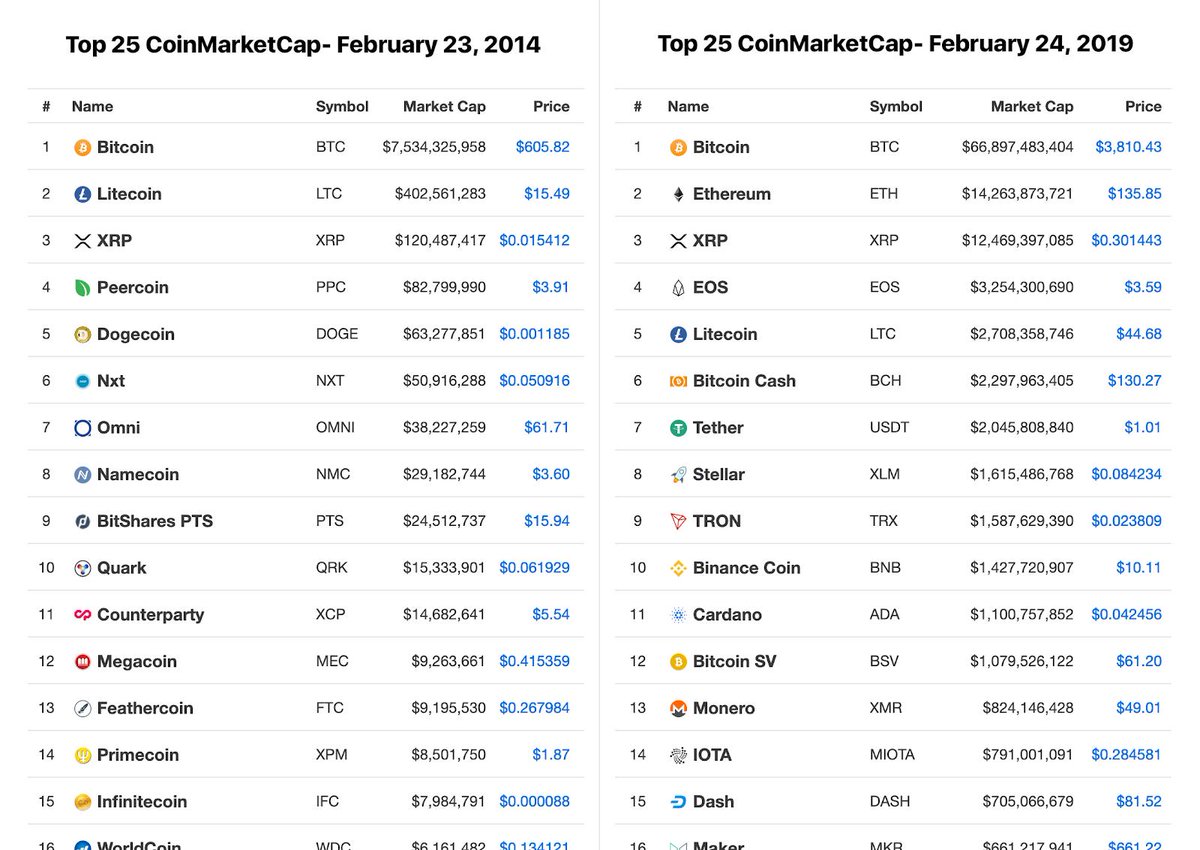Click the $81.52 Dash price
The image size is (1200, 850).
(1139, 802)
